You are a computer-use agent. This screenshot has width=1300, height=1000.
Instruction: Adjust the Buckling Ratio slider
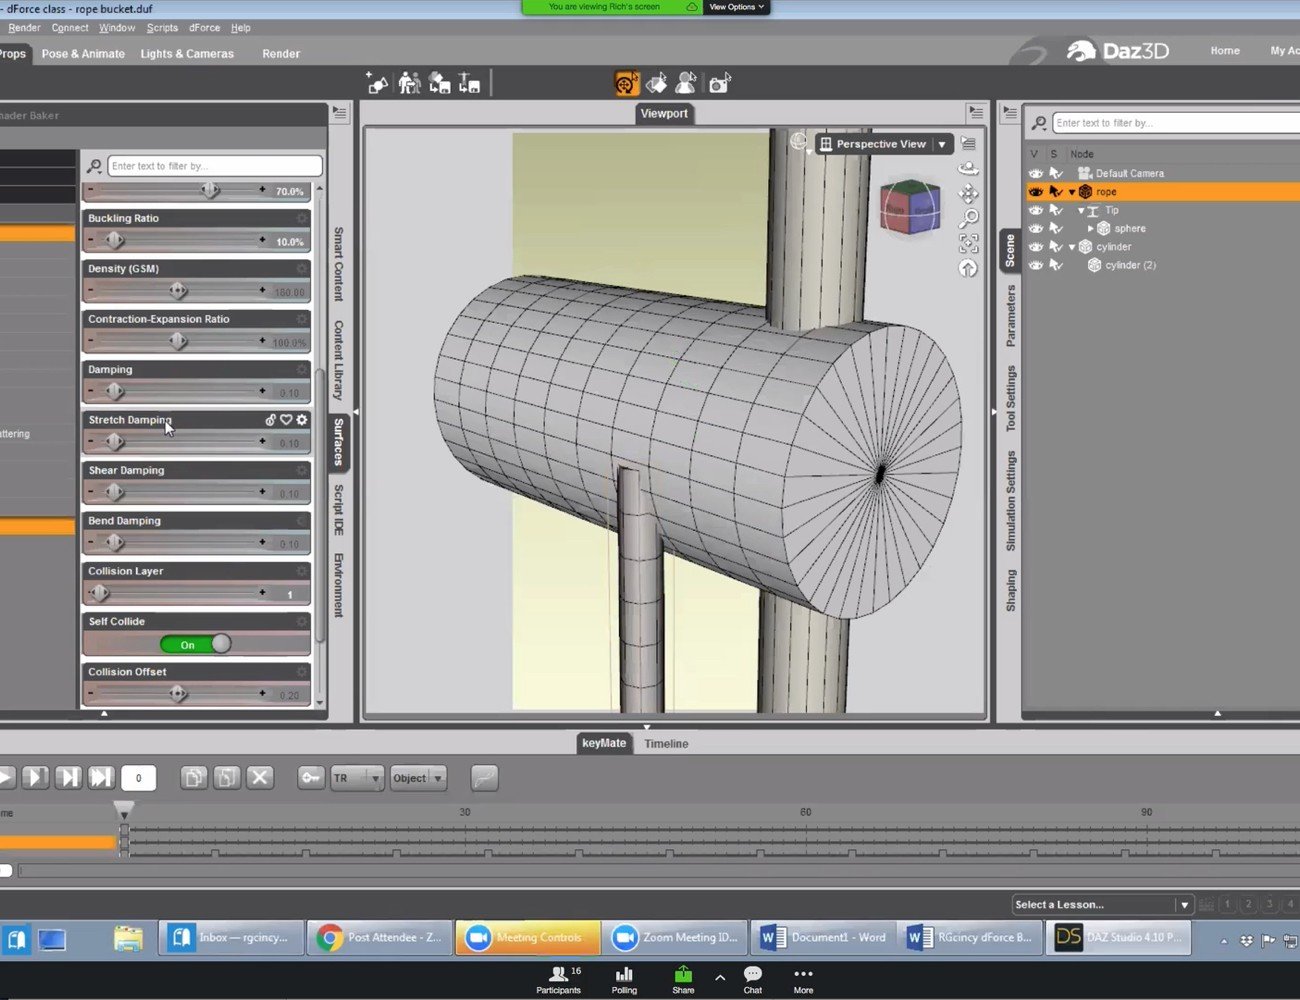(114, 240)
